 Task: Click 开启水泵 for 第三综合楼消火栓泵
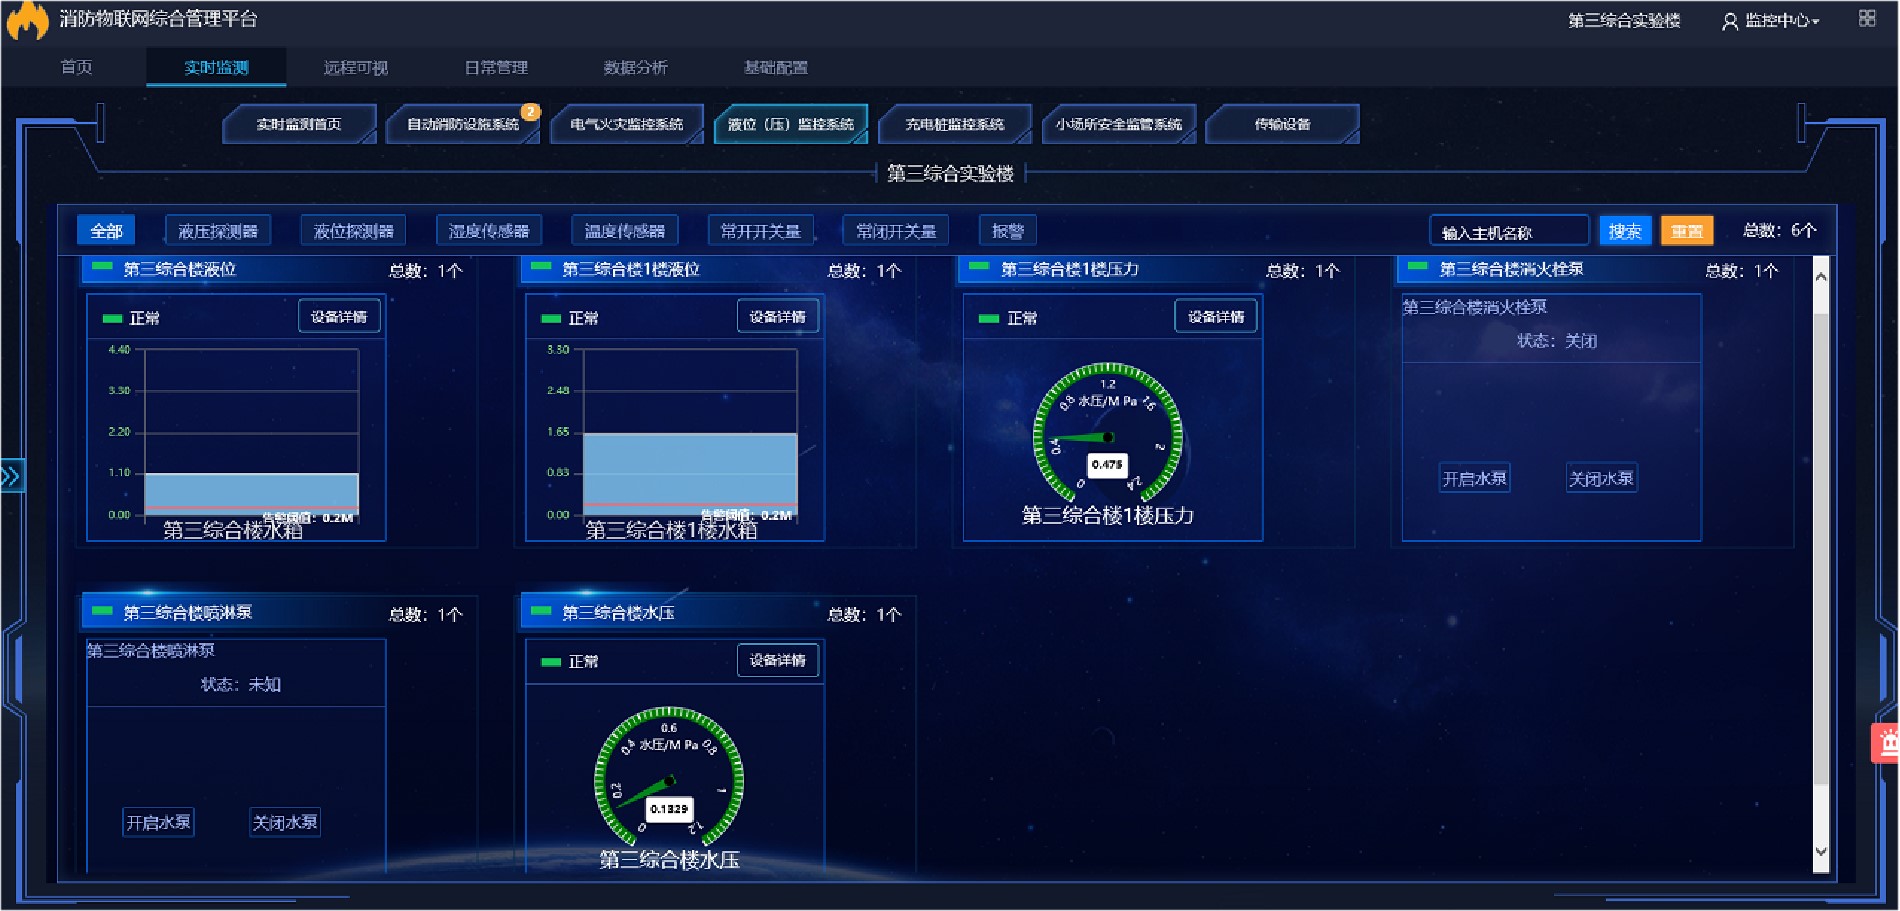click(1474, 479)
